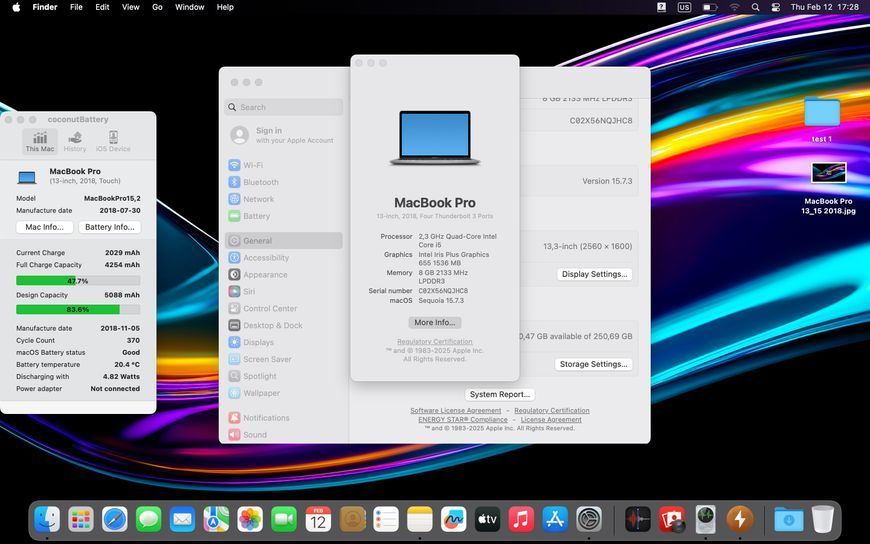Open the ENERGY STAR Compliance link

point(463,420)
